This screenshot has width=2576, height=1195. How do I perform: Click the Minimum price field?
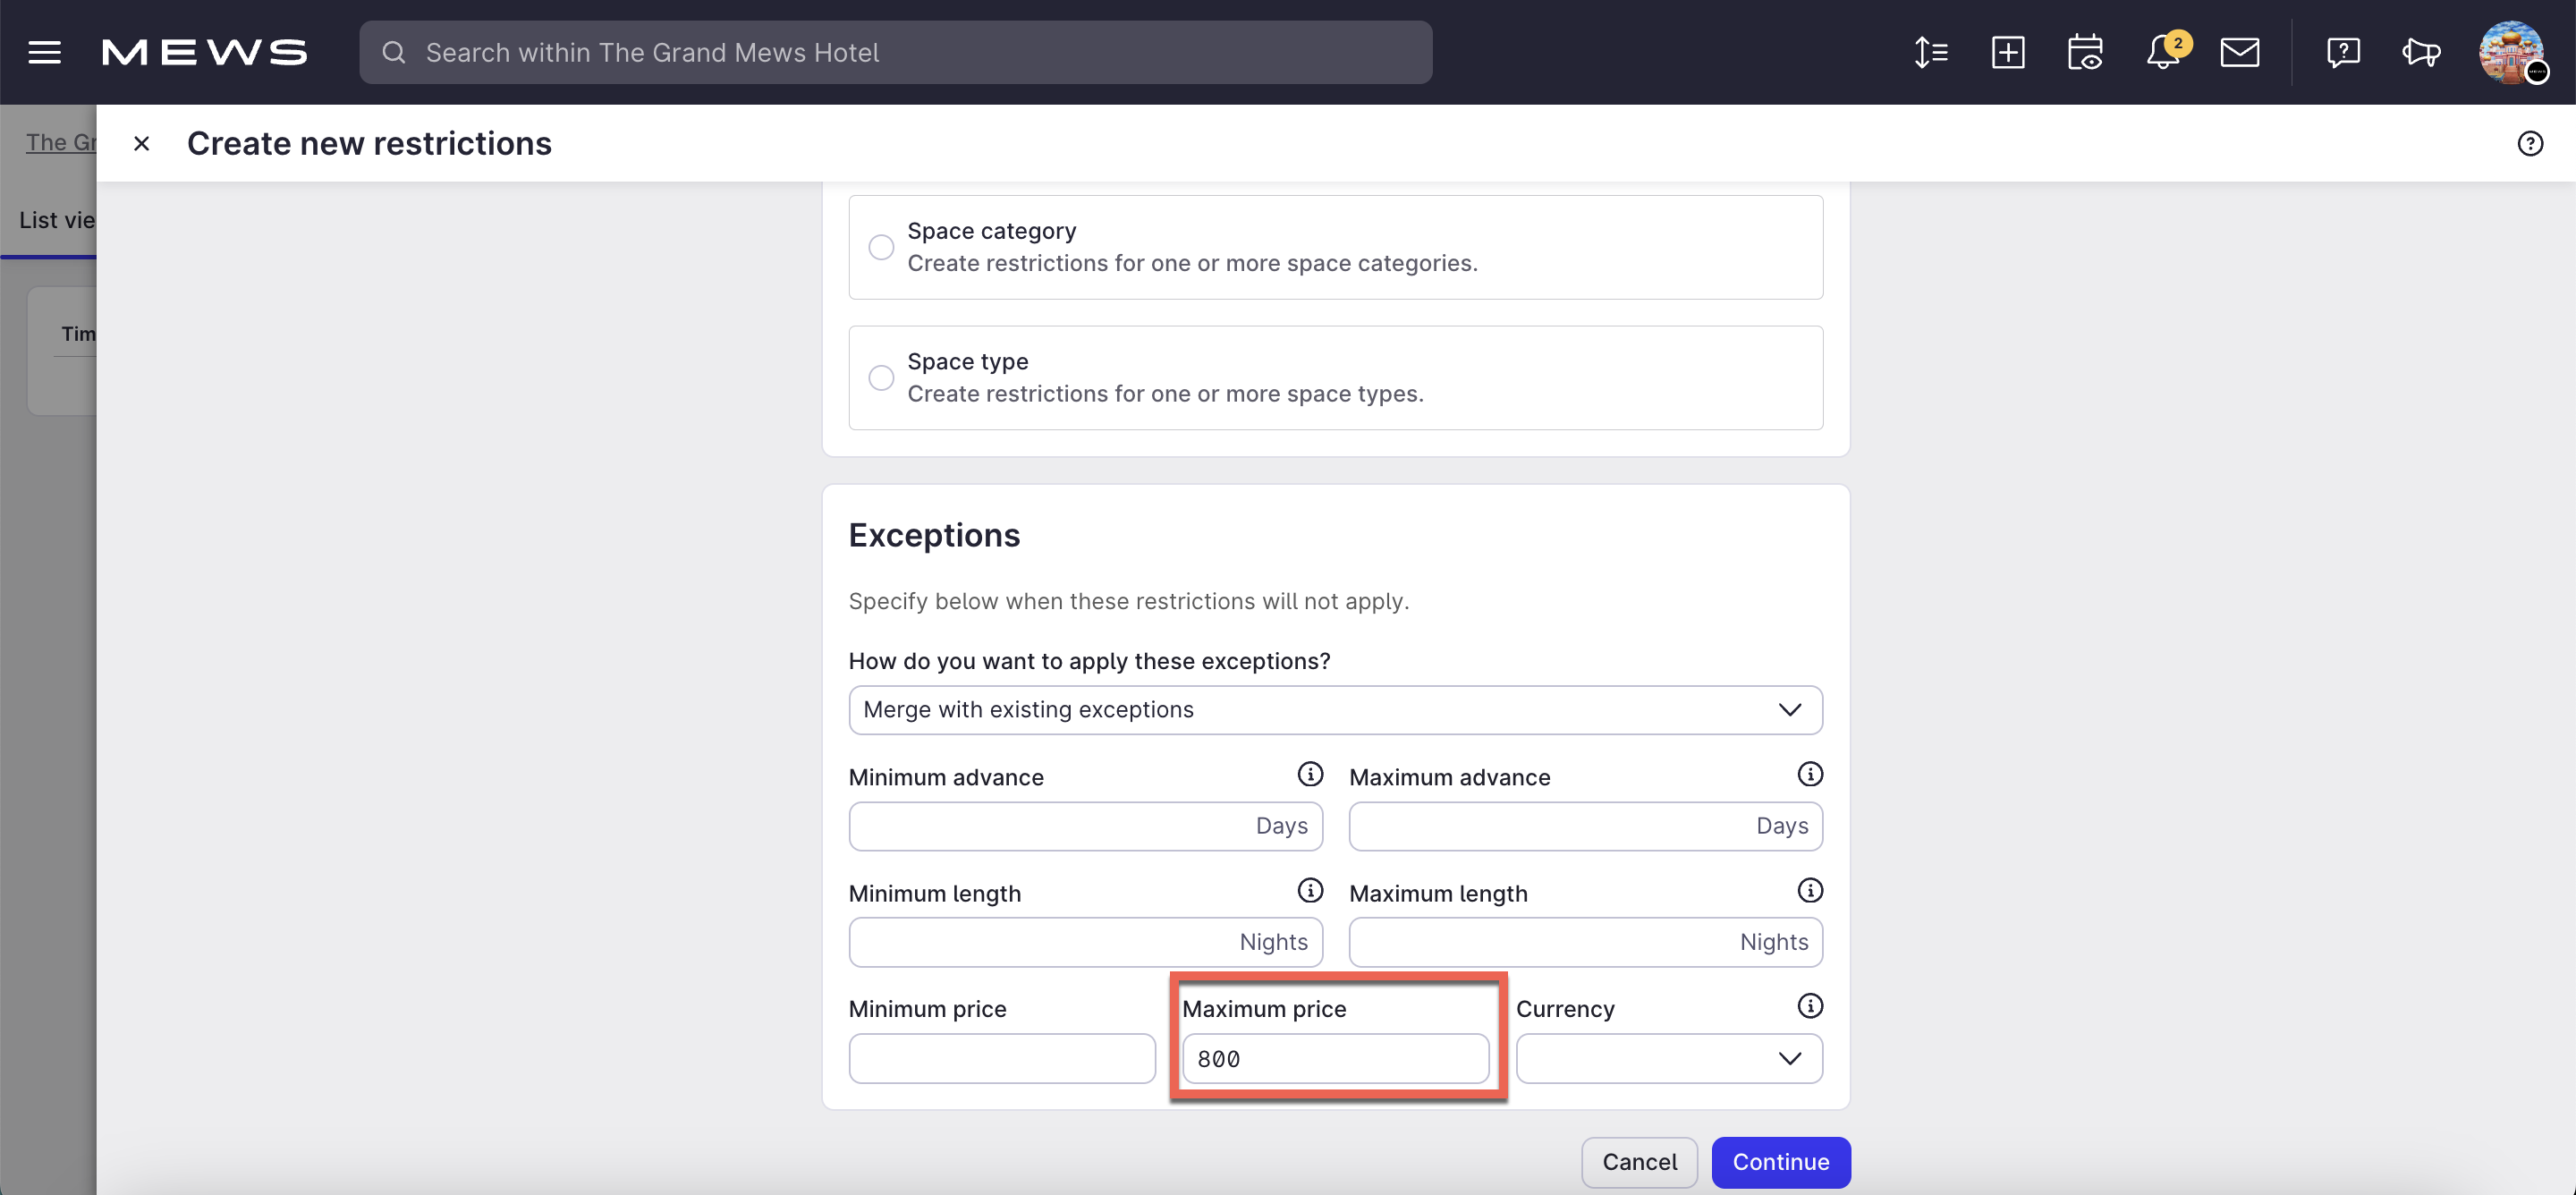(x=1002, y=1059)
